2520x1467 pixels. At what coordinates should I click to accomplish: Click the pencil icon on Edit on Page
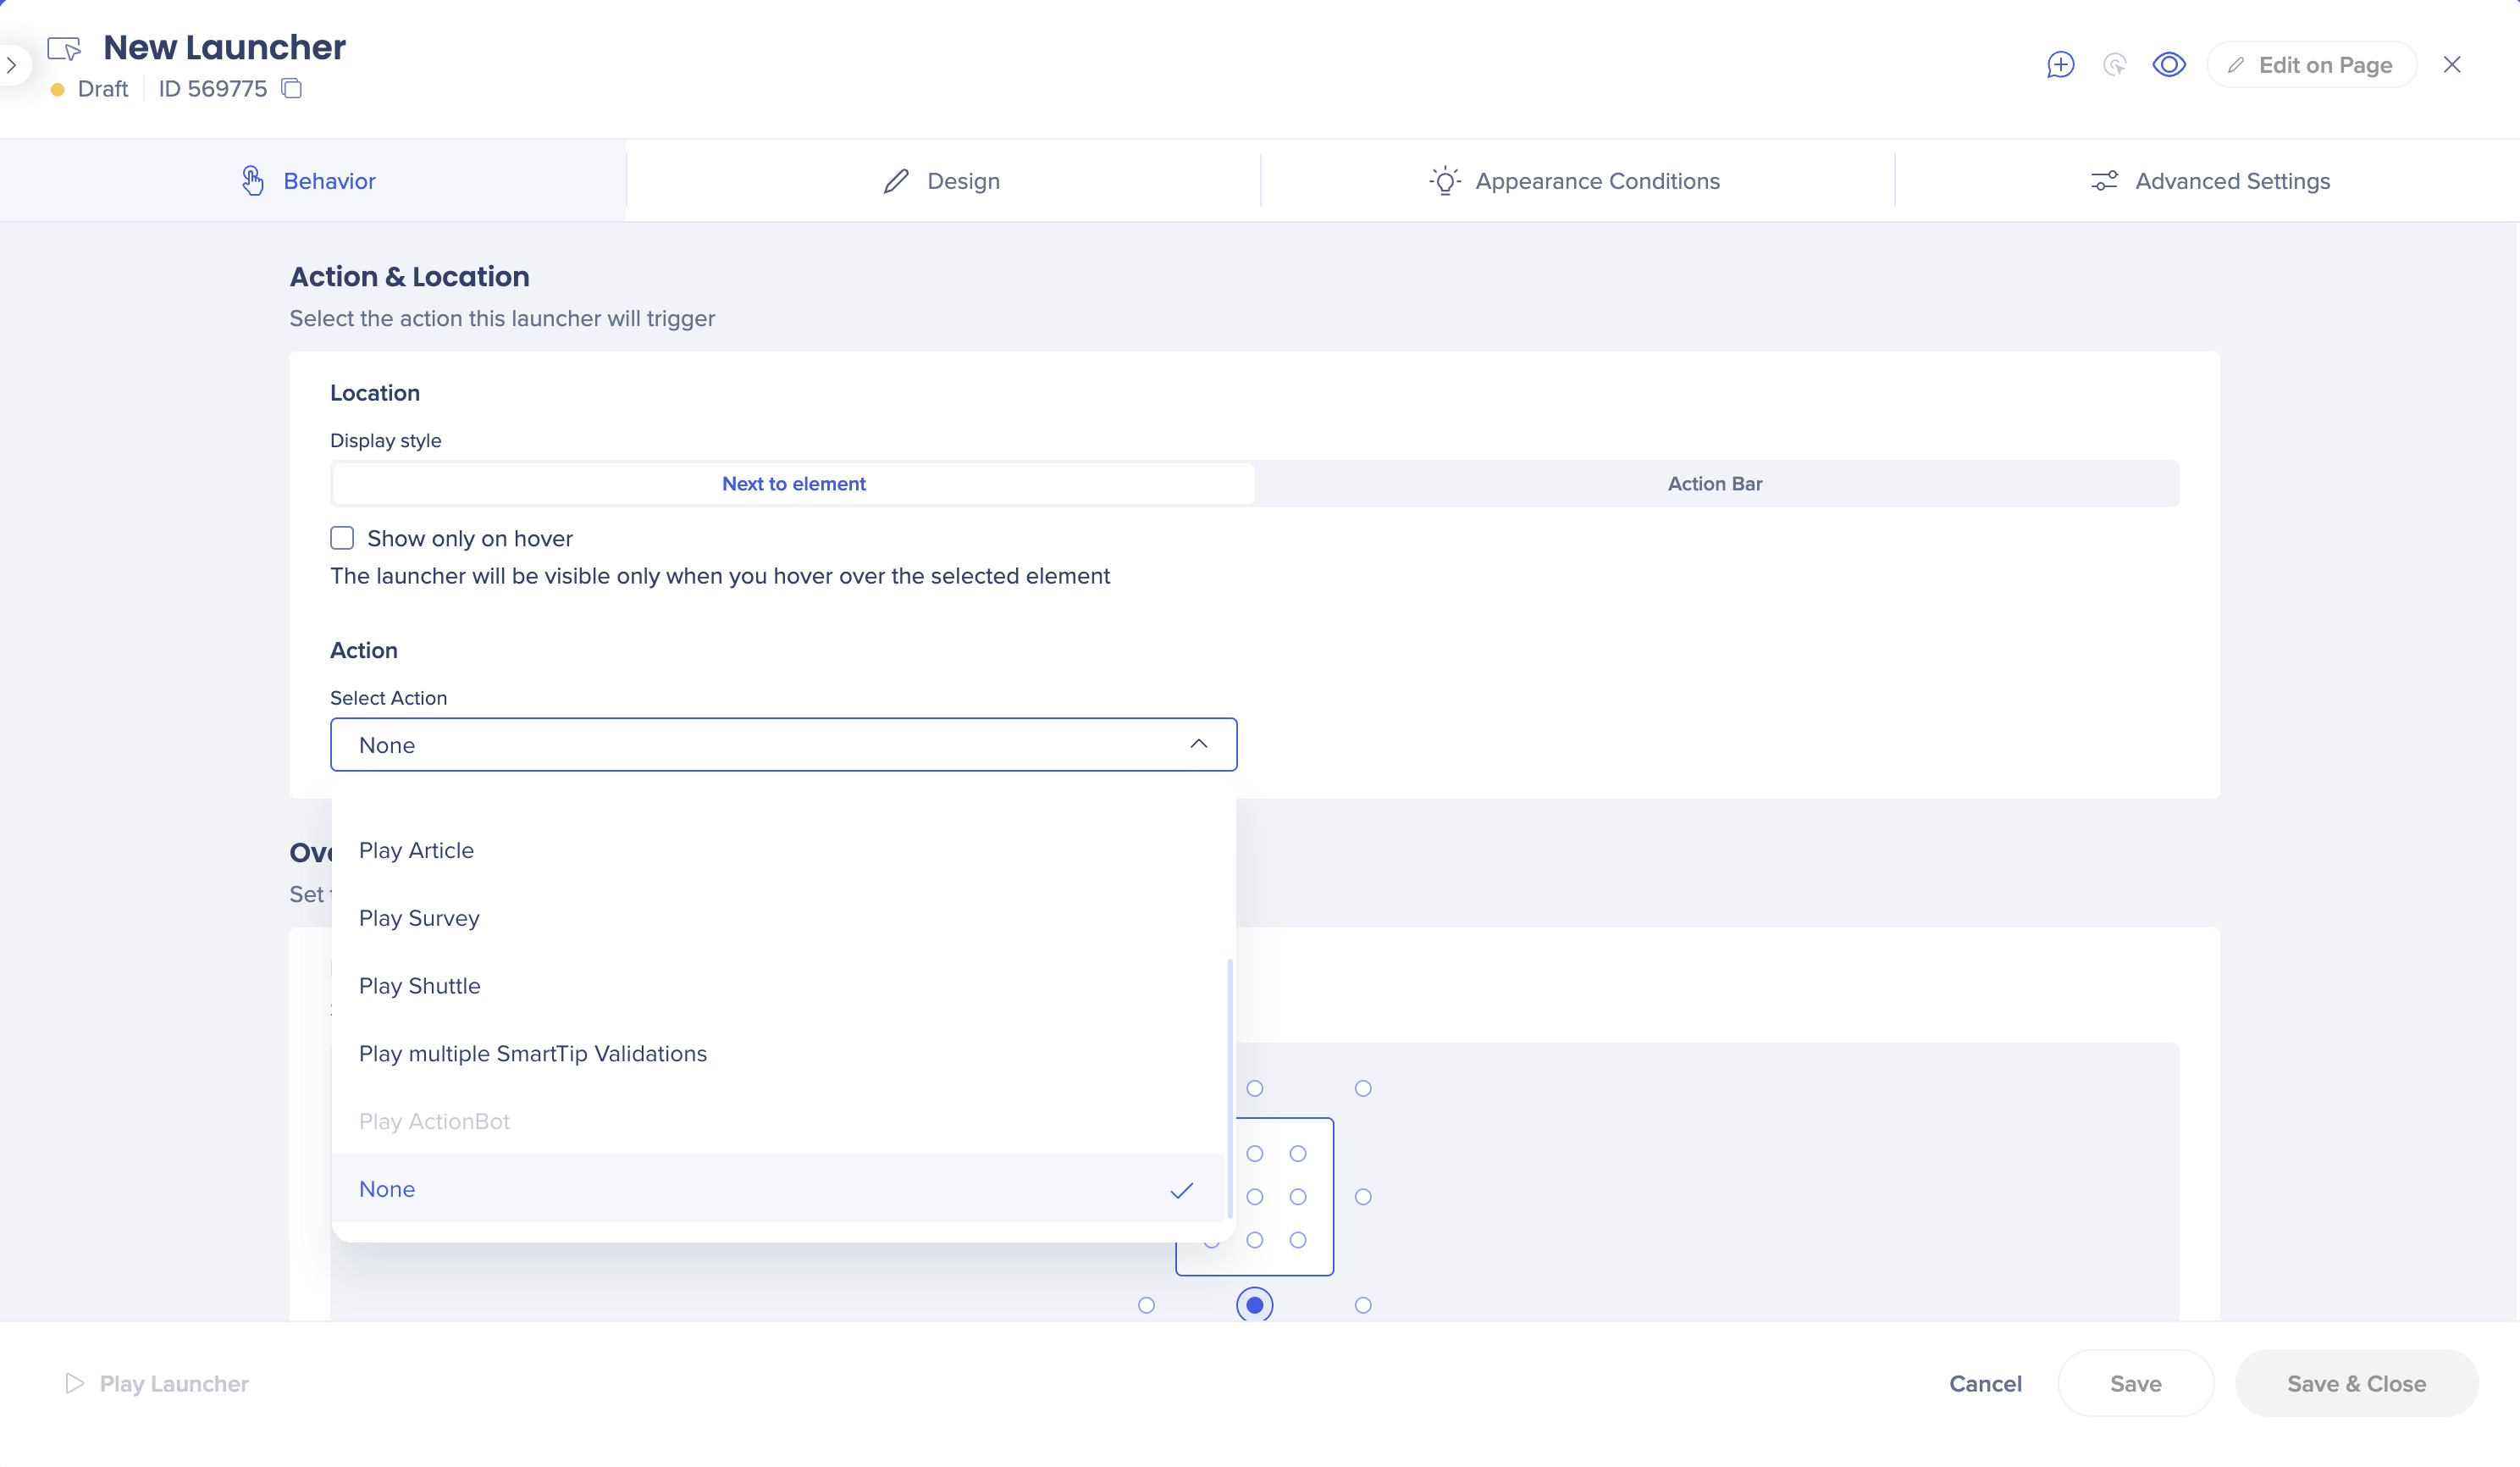point(2236,65)
